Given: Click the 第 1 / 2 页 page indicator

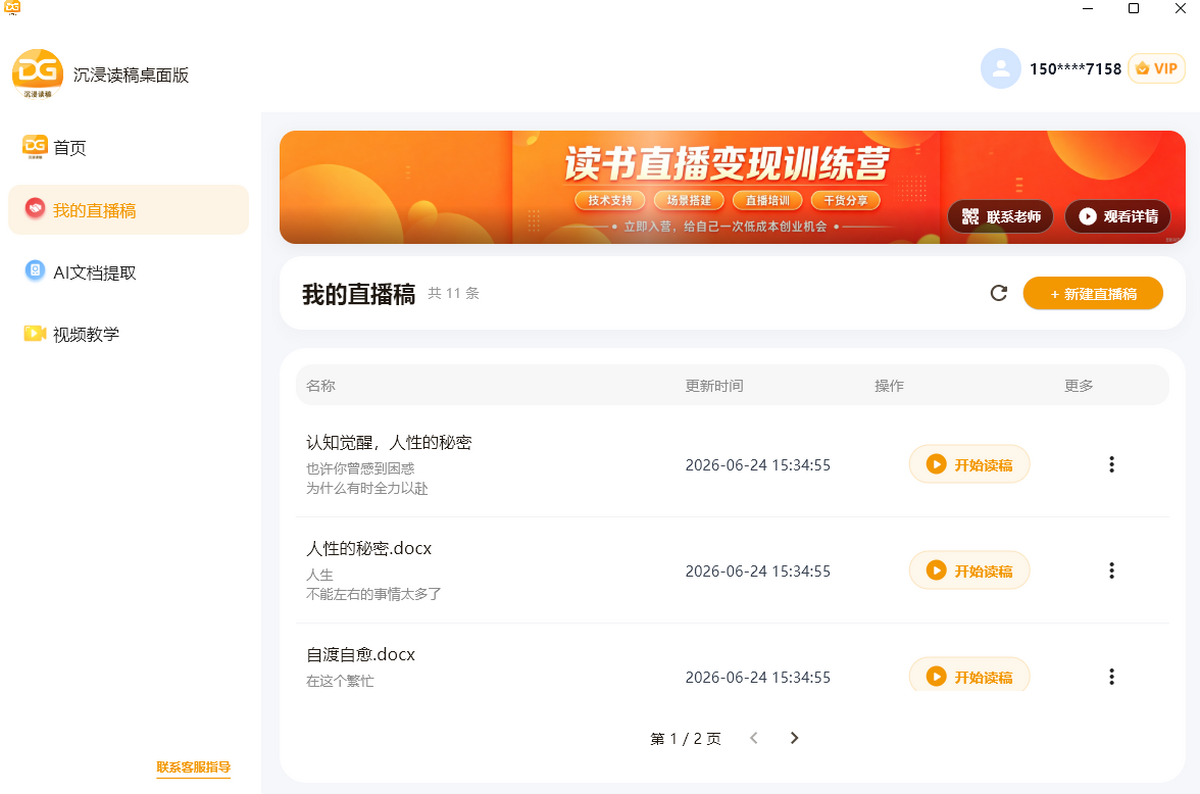Looking at the screenshot, I should click(x=685, y=739).
